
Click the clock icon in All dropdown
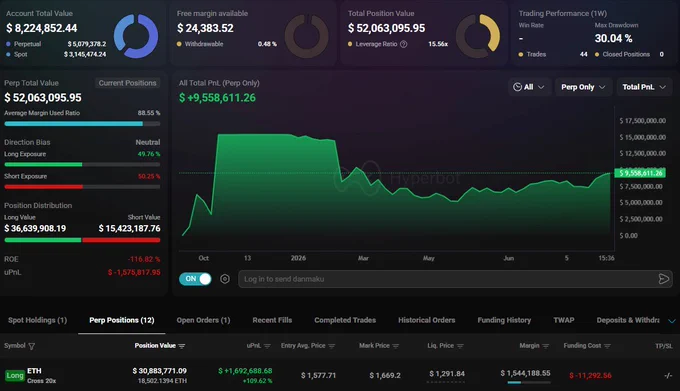pos(517,87)
